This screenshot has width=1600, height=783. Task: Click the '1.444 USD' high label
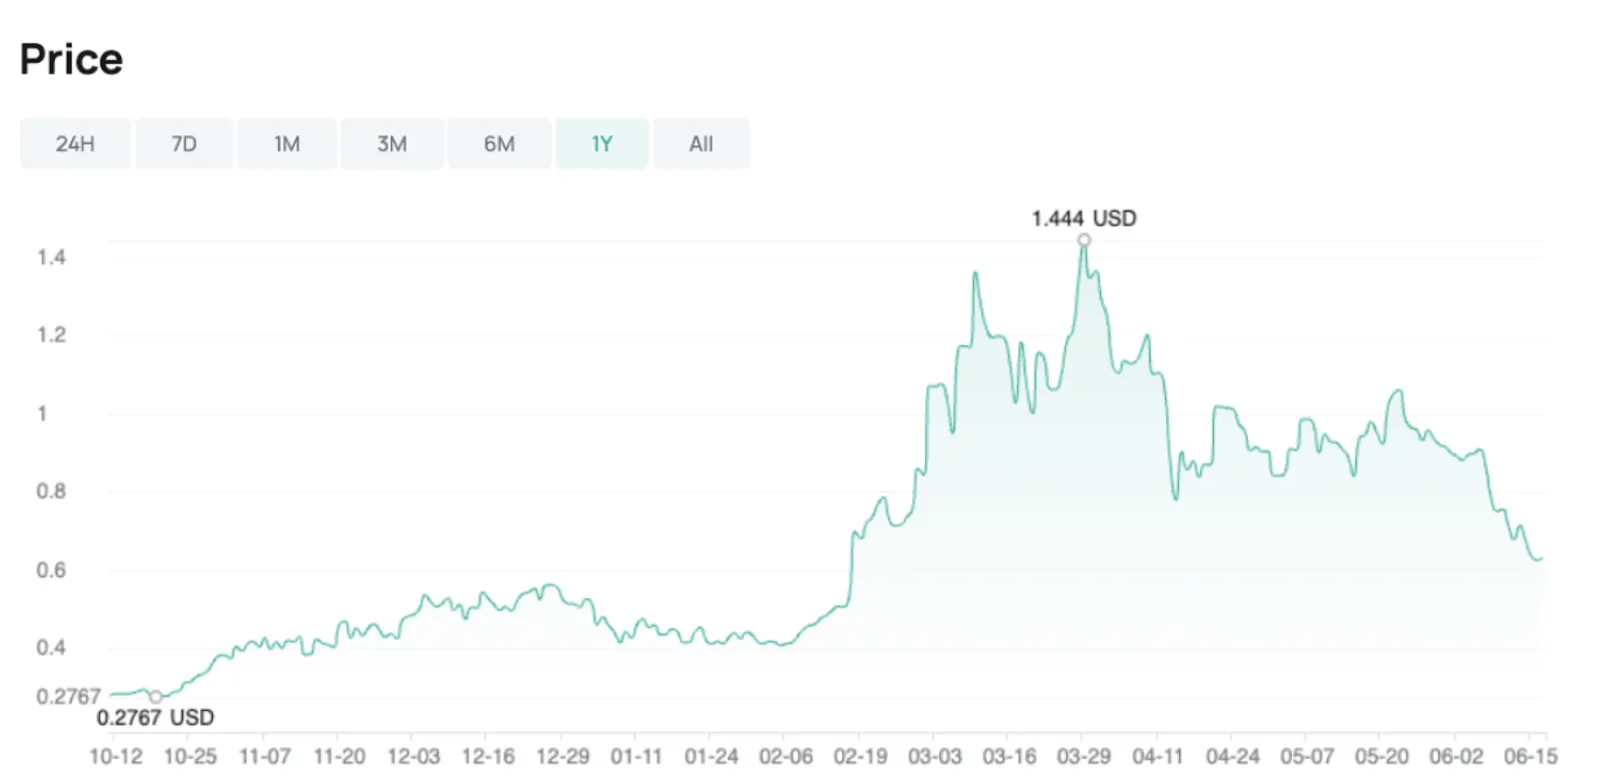tap(1084, 218)
